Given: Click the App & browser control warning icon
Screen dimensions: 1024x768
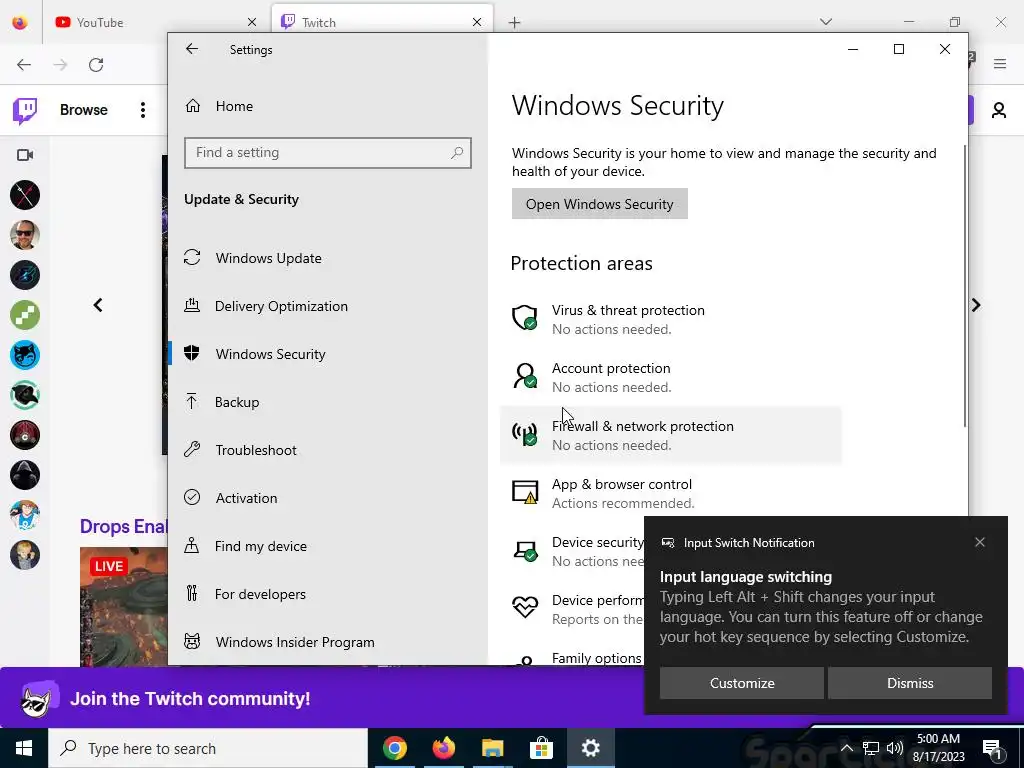Looking at the screenshot, I should tap(524, 492).
